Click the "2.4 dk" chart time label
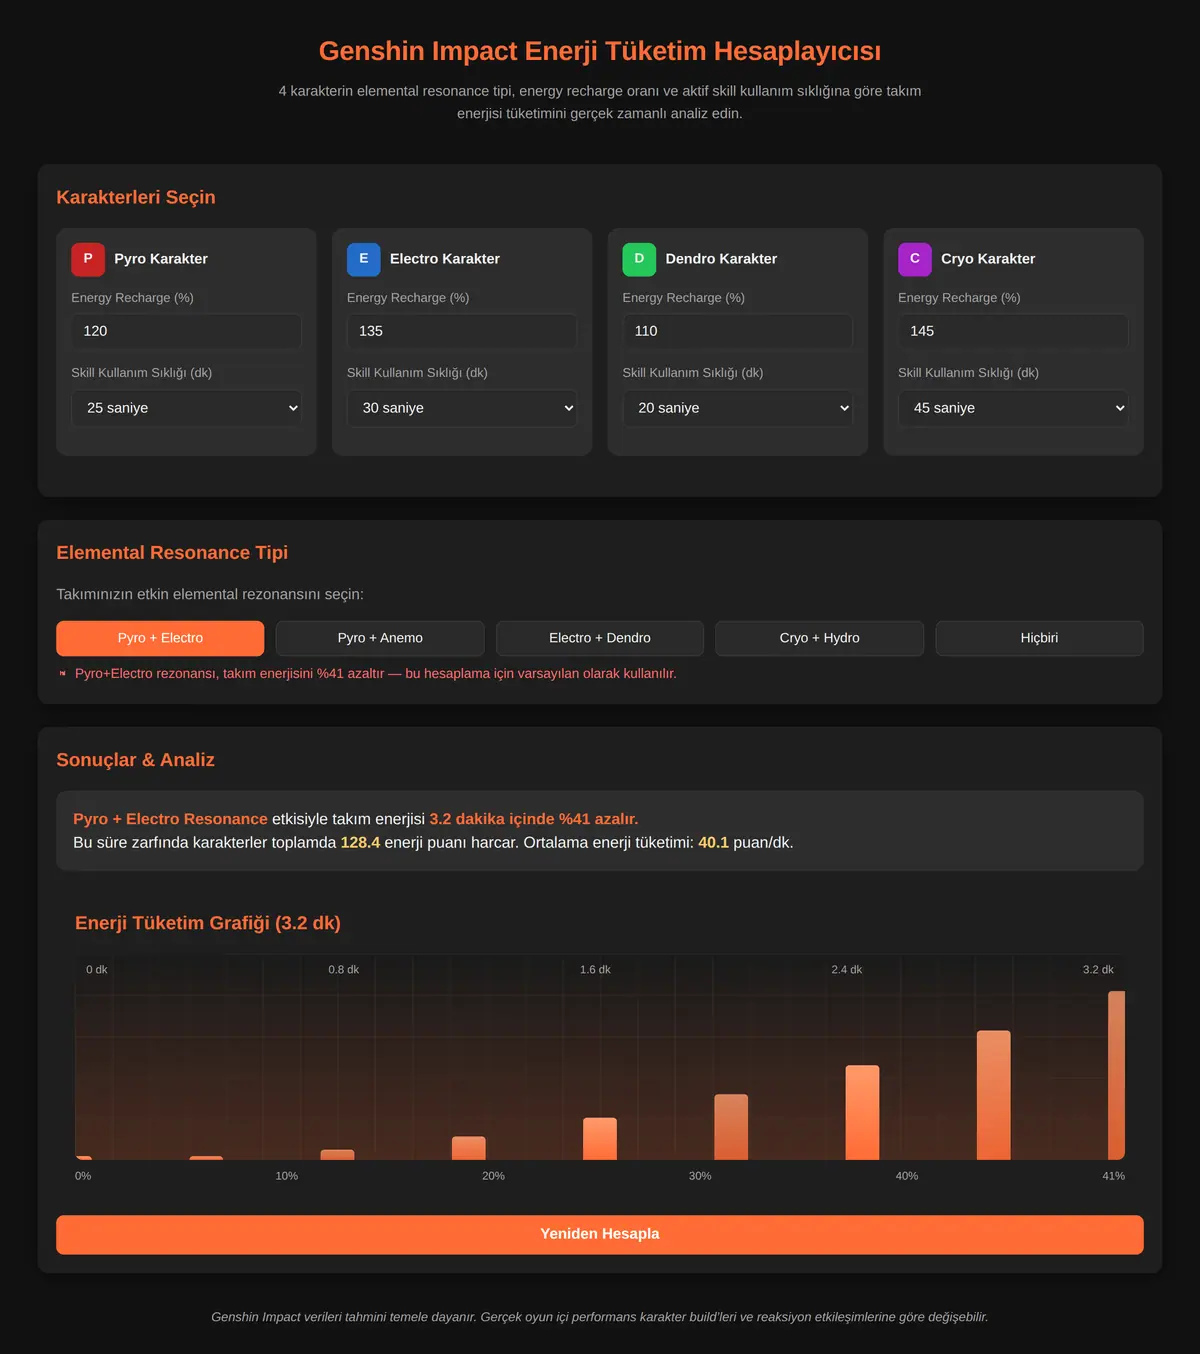Screen dimensions: 1200x1354 847,970
